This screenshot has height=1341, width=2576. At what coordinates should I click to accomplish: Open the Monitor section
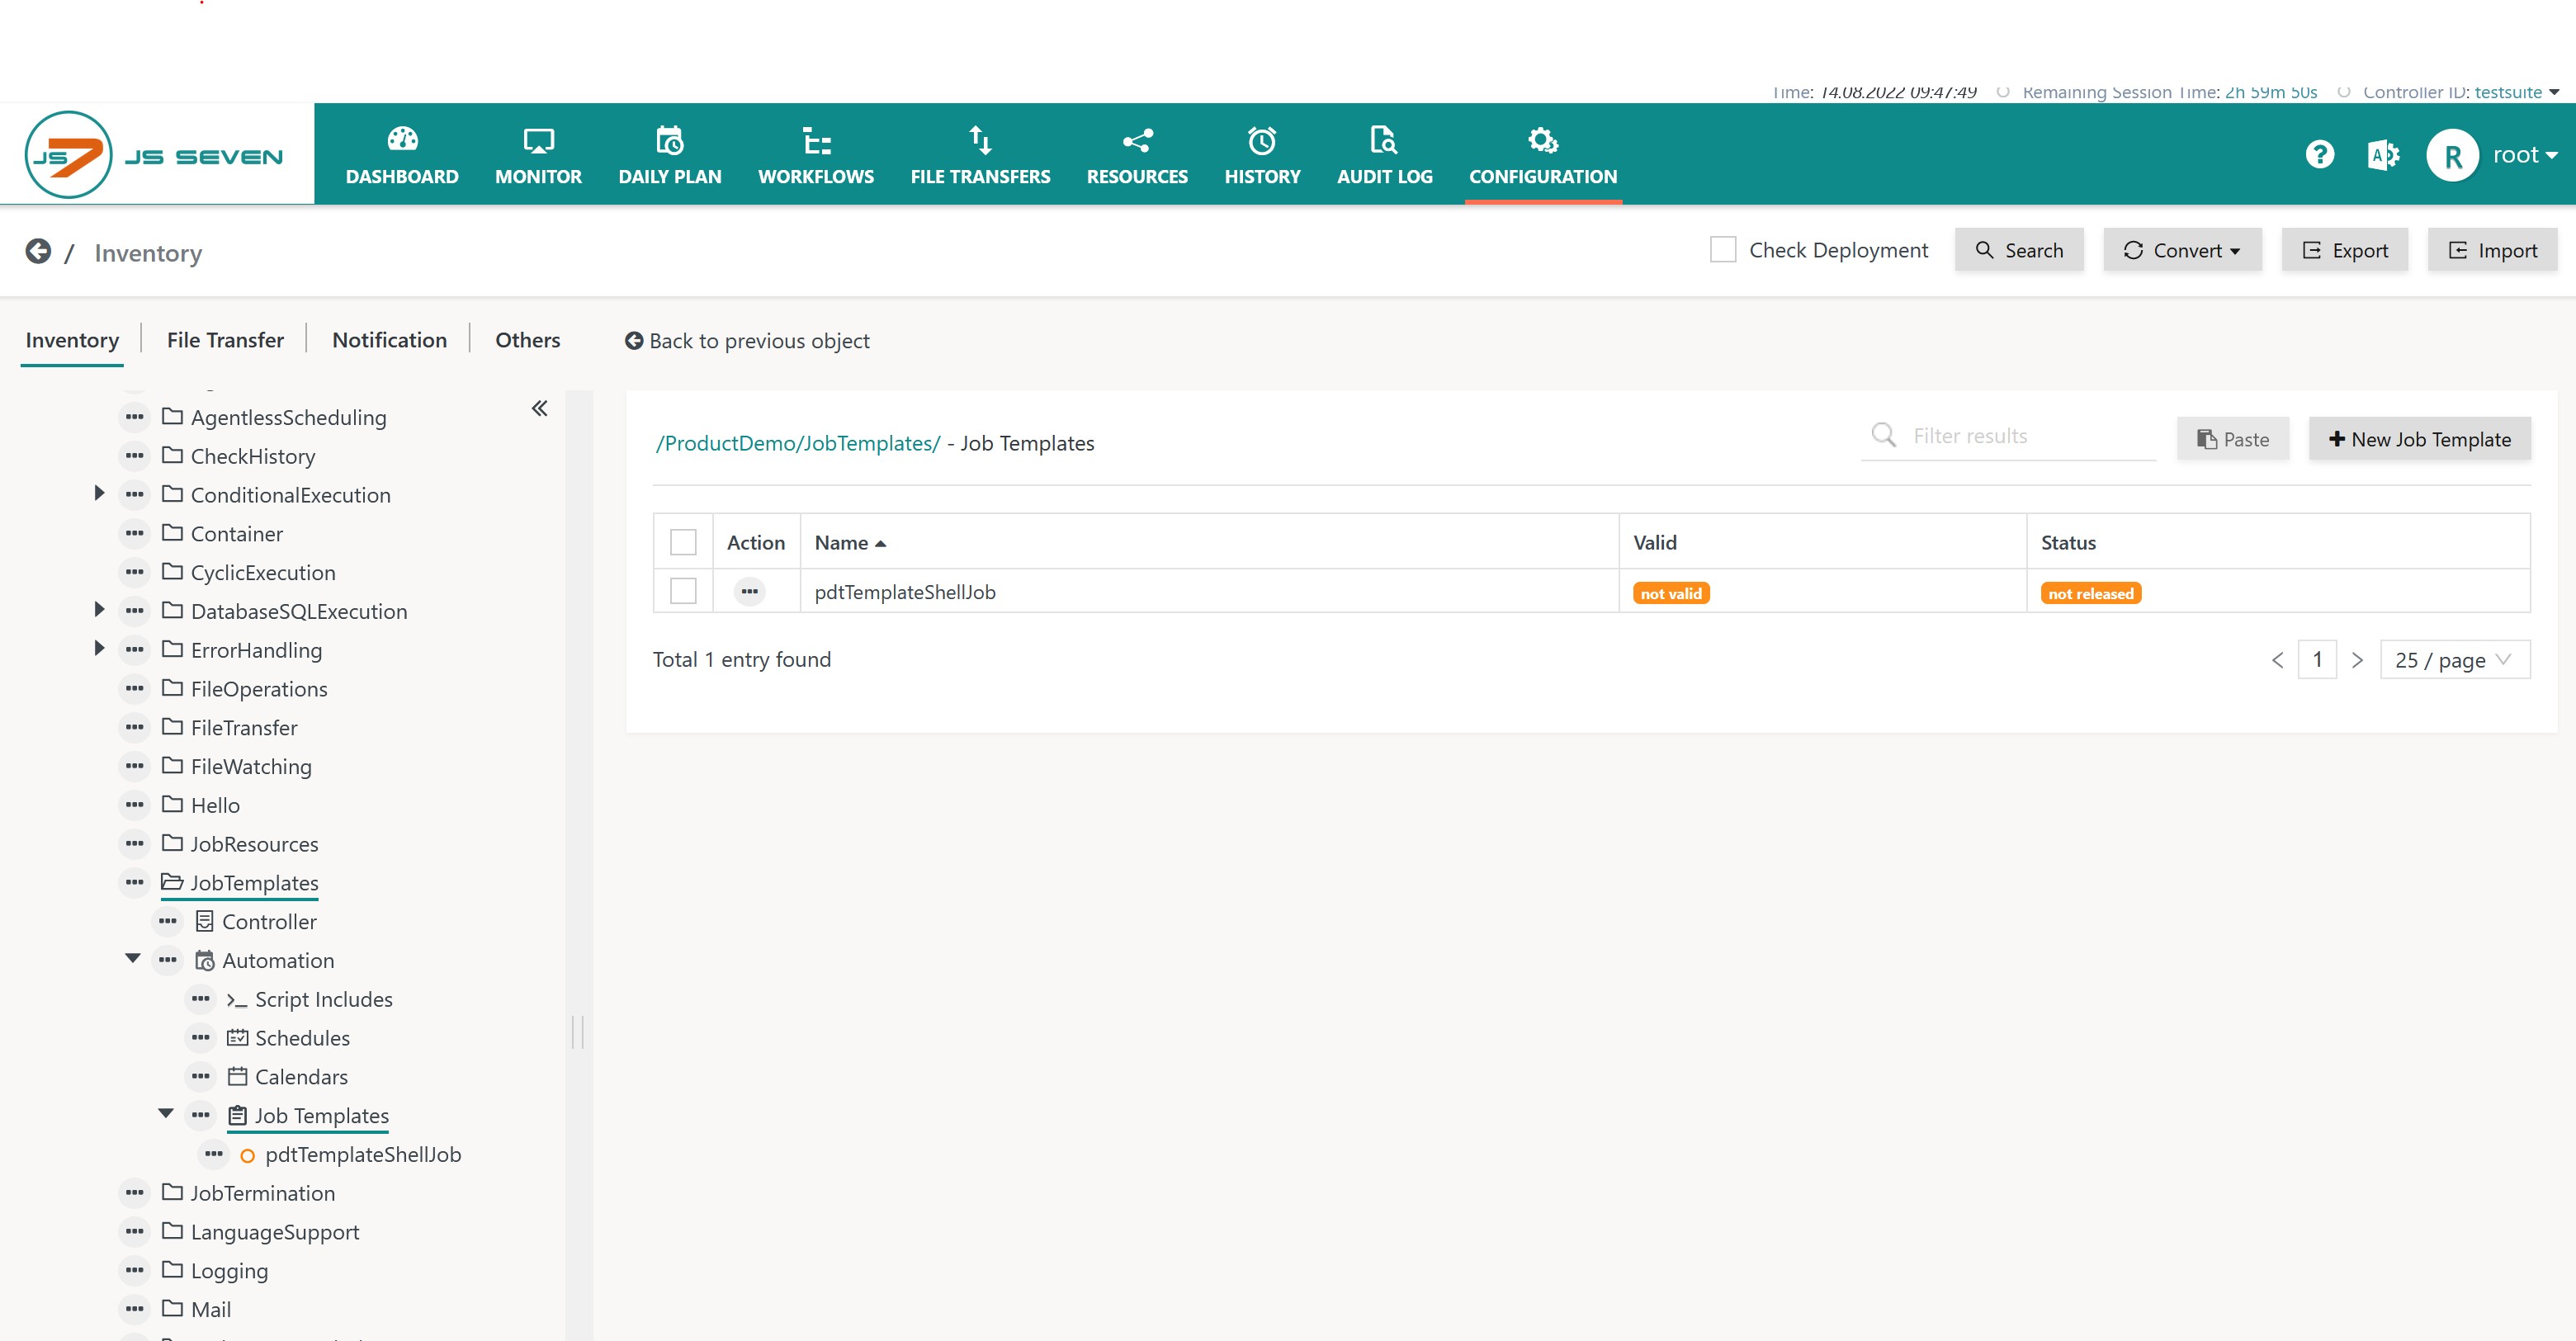pyautogui.click(x=538, y=155)
